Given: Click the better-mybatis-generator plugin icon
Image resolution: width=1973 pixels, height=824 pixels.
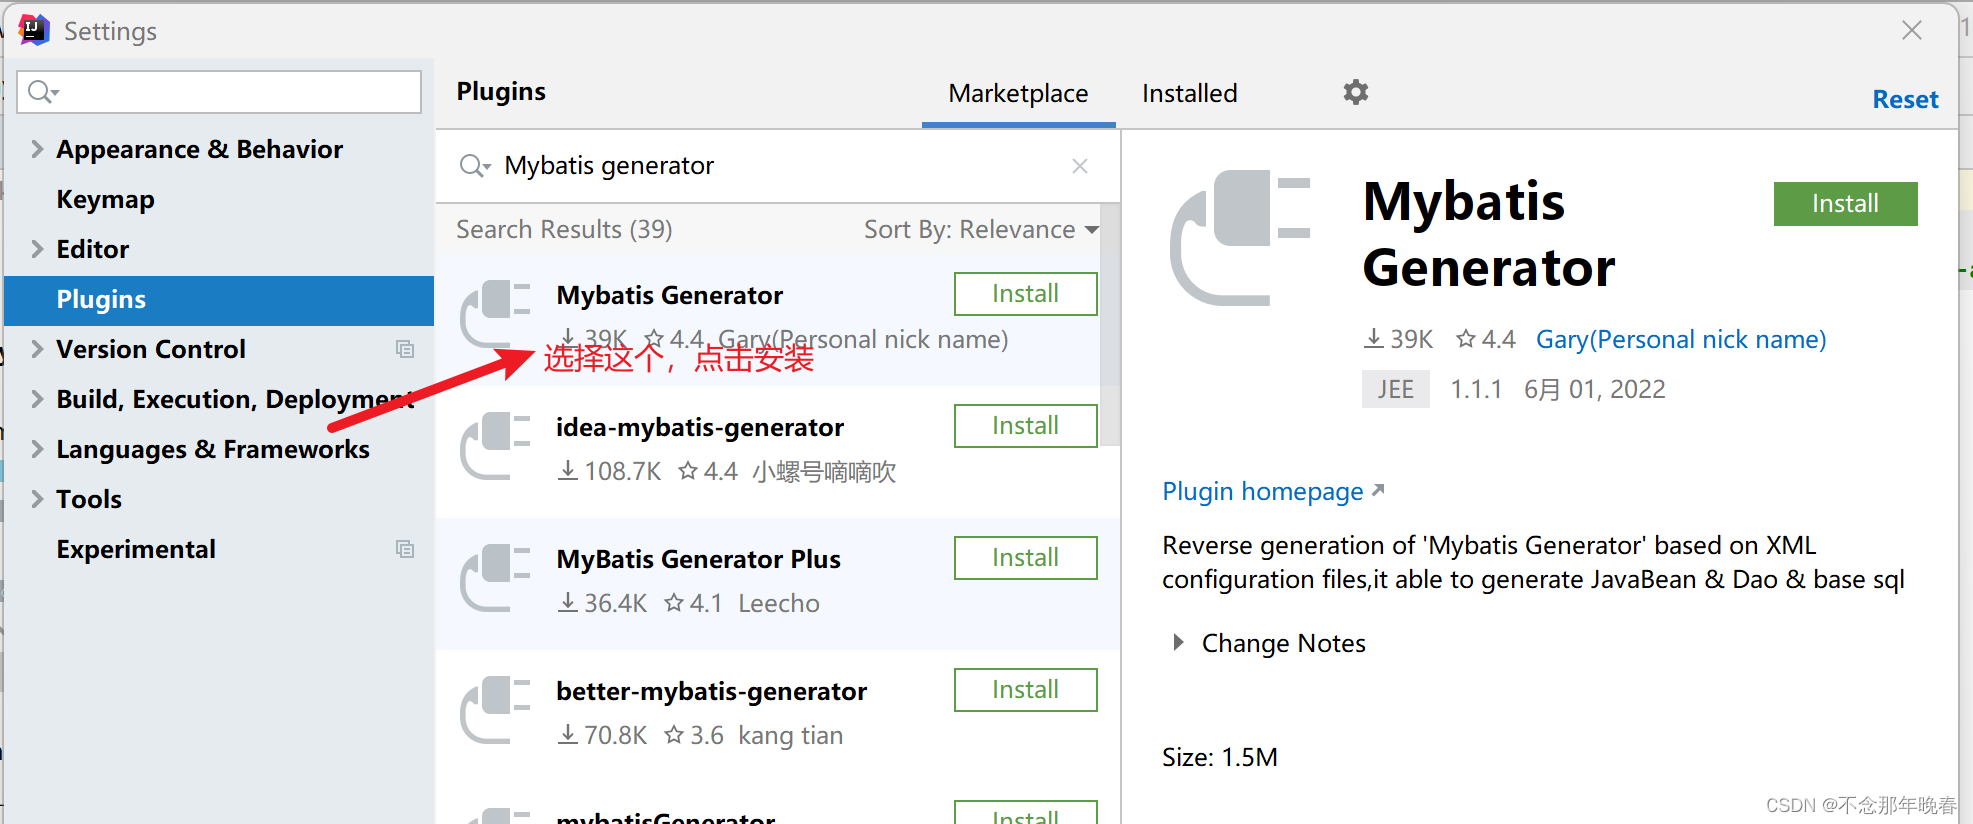Looking at the screenshot, I should 495,709.
